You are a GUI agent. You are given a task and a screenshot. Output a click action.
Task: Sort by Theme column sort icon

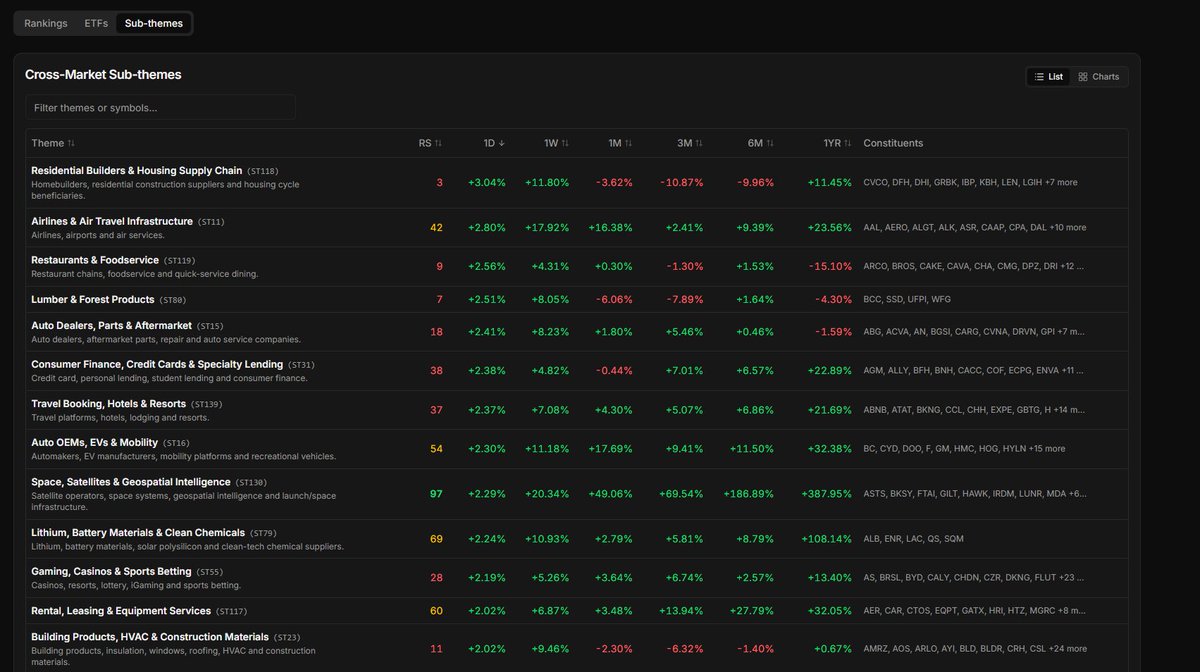(71, 143)
